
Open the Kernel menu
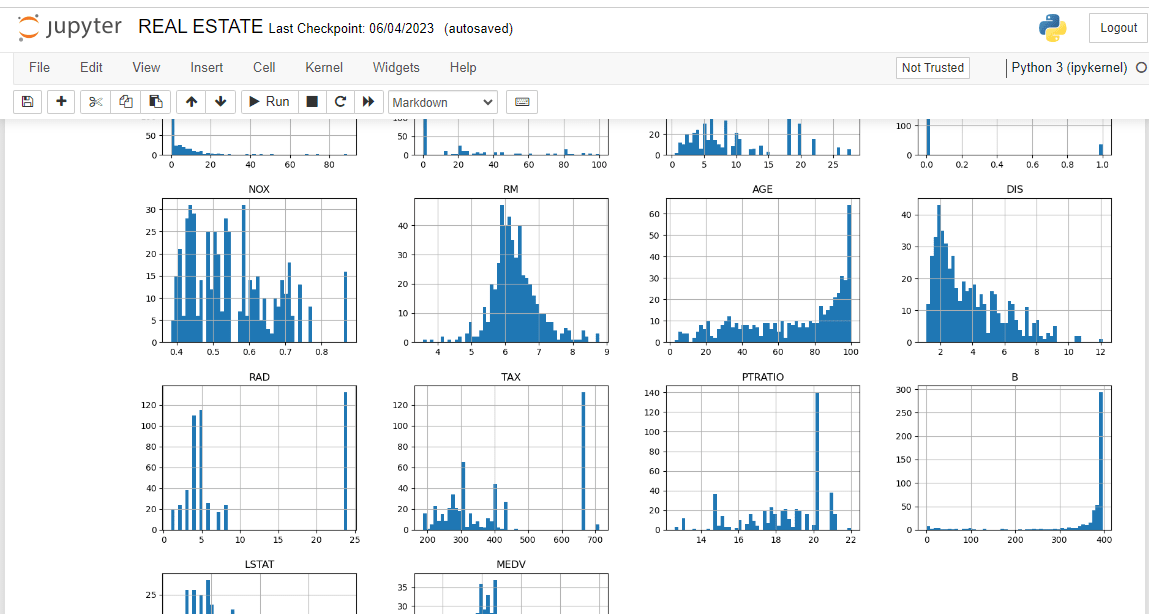(x=324, y=68)
